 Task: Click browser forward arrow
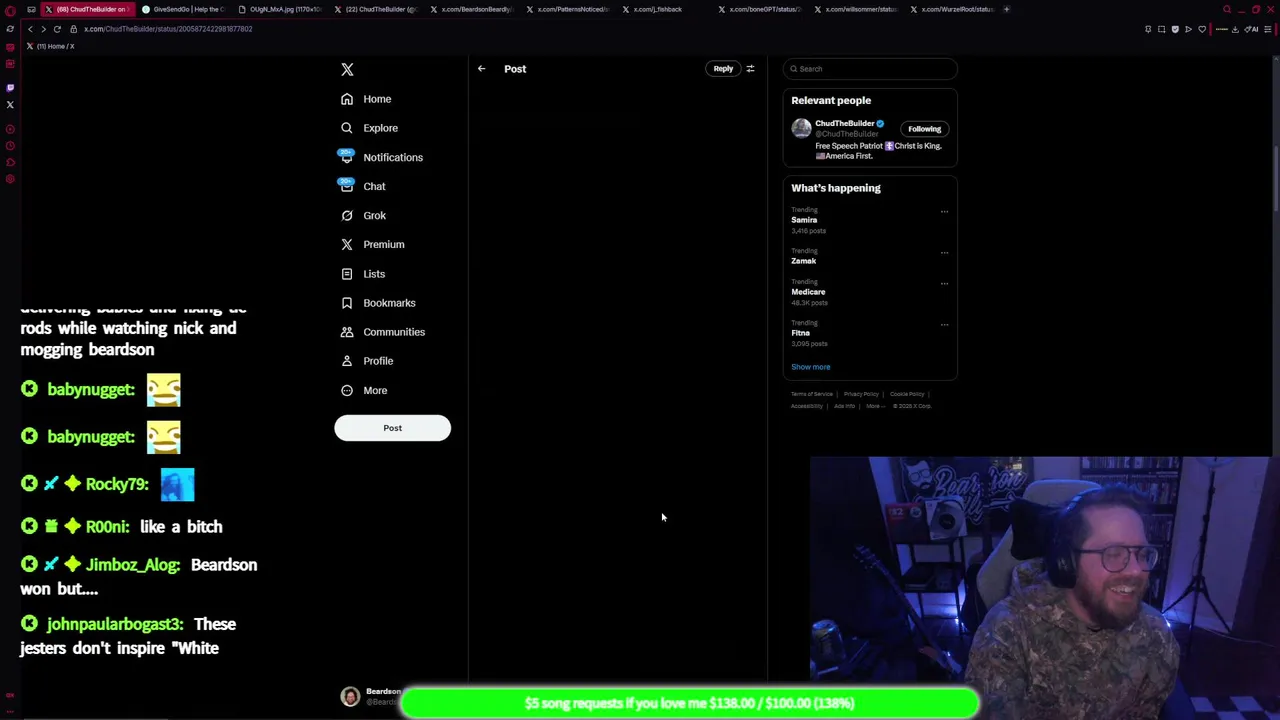43,29
